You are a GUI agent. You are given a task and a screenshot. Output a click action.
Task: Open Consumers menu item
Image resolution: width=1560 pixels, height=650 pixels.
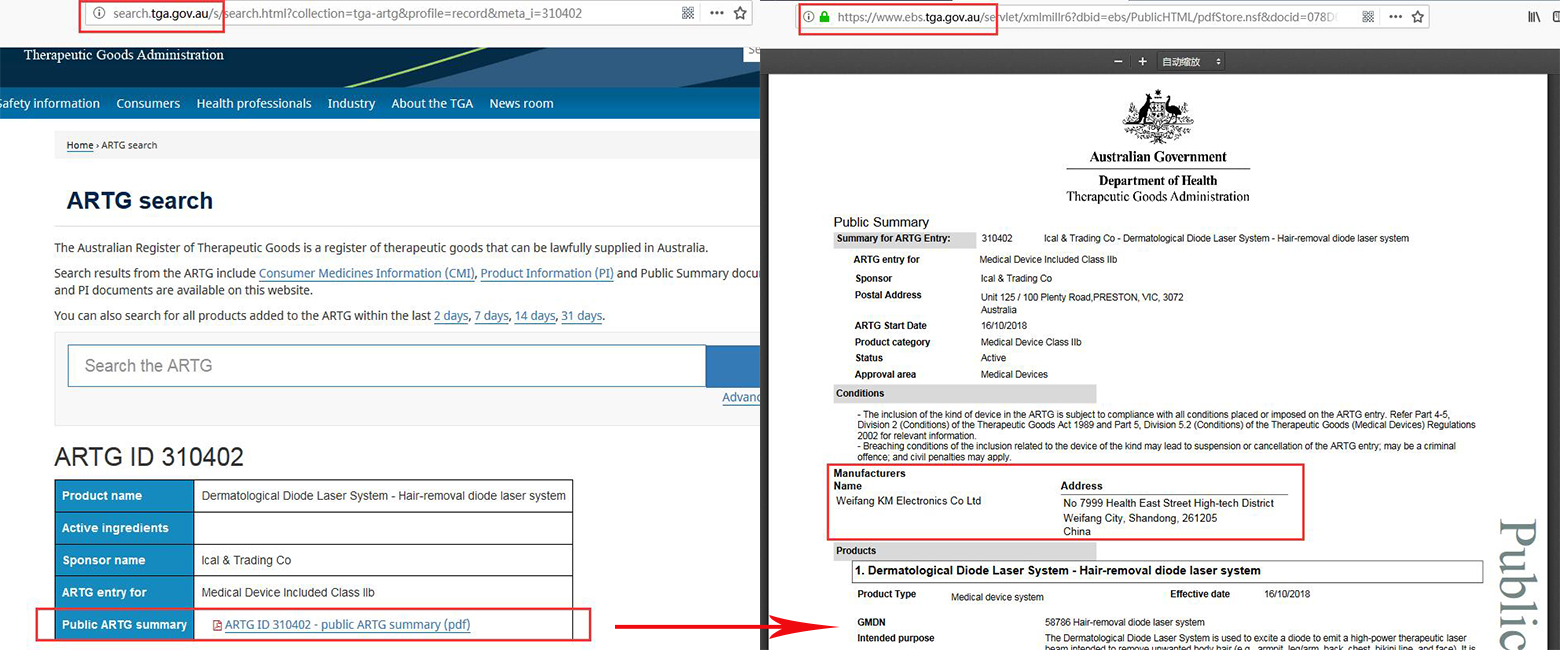148,104
